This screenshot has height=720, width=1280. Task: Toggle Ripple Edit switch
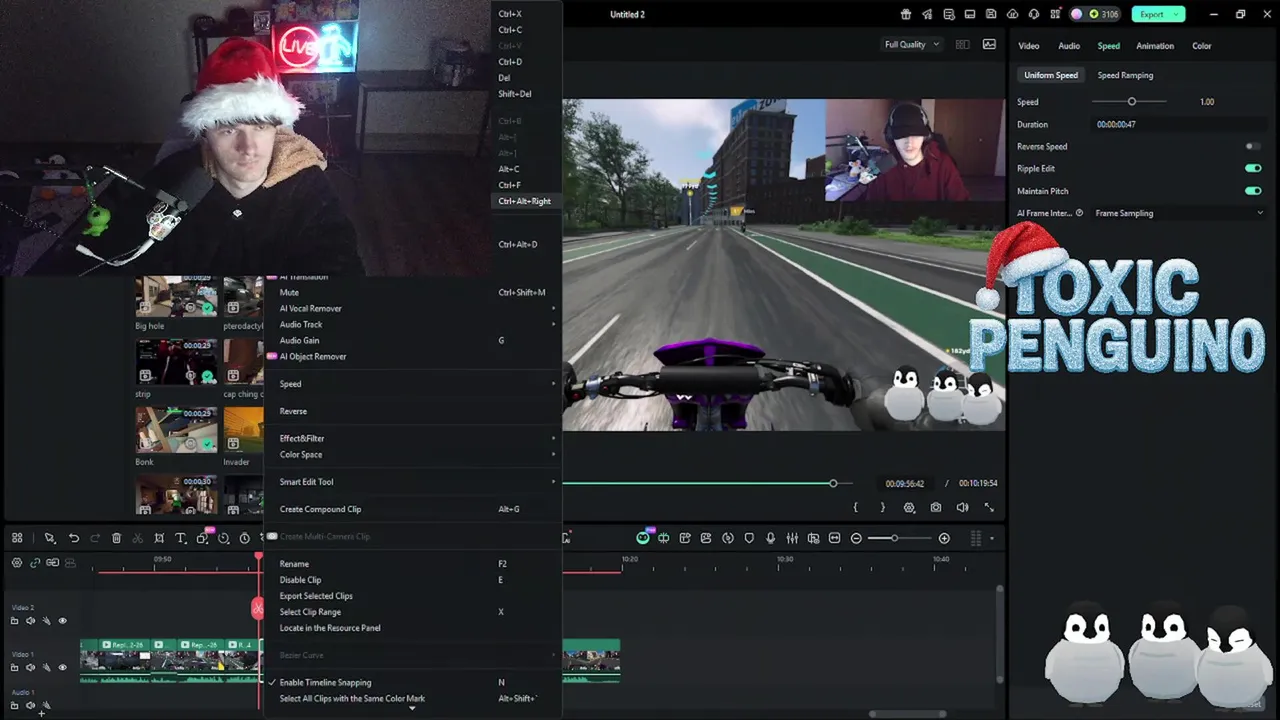click(x=1252, y=168)
